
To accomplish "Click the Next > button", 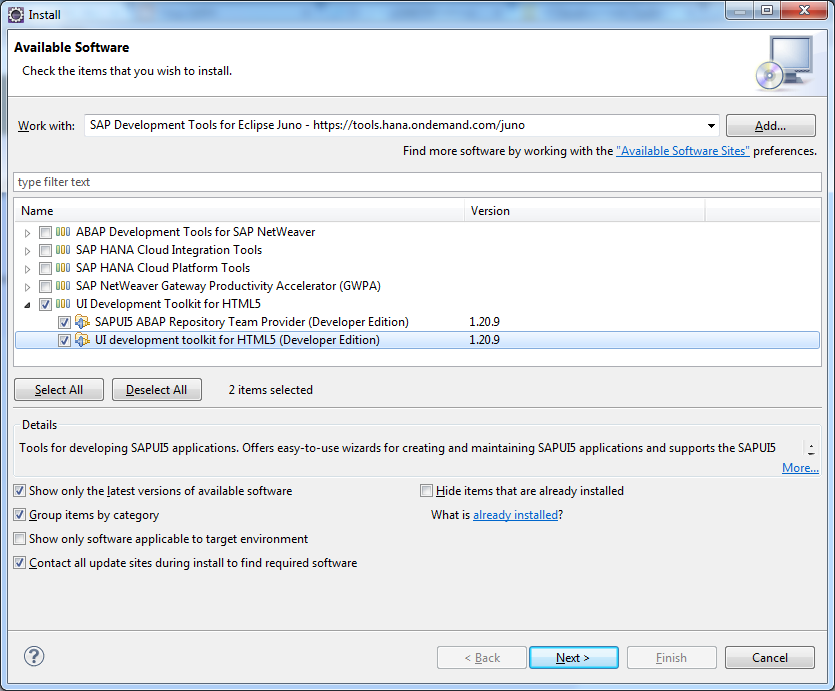I will 574,657.
